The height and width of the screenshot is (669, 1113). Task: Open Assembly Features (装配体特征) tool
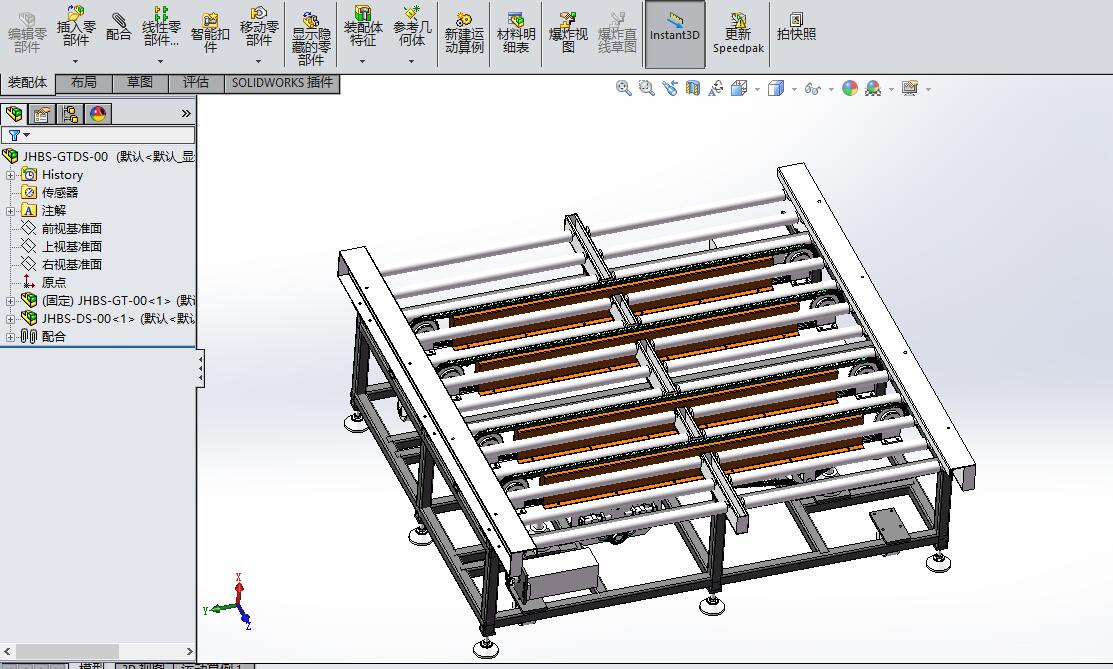(363, 27)
